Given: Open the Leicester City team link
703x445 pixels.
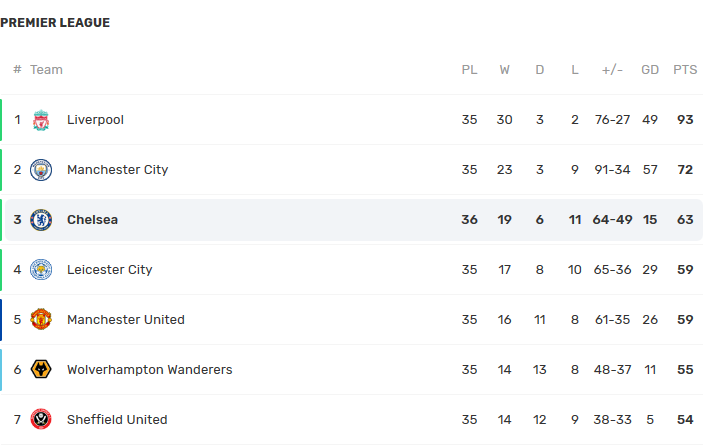Looking at the screenshot, I should click(109, 270).
